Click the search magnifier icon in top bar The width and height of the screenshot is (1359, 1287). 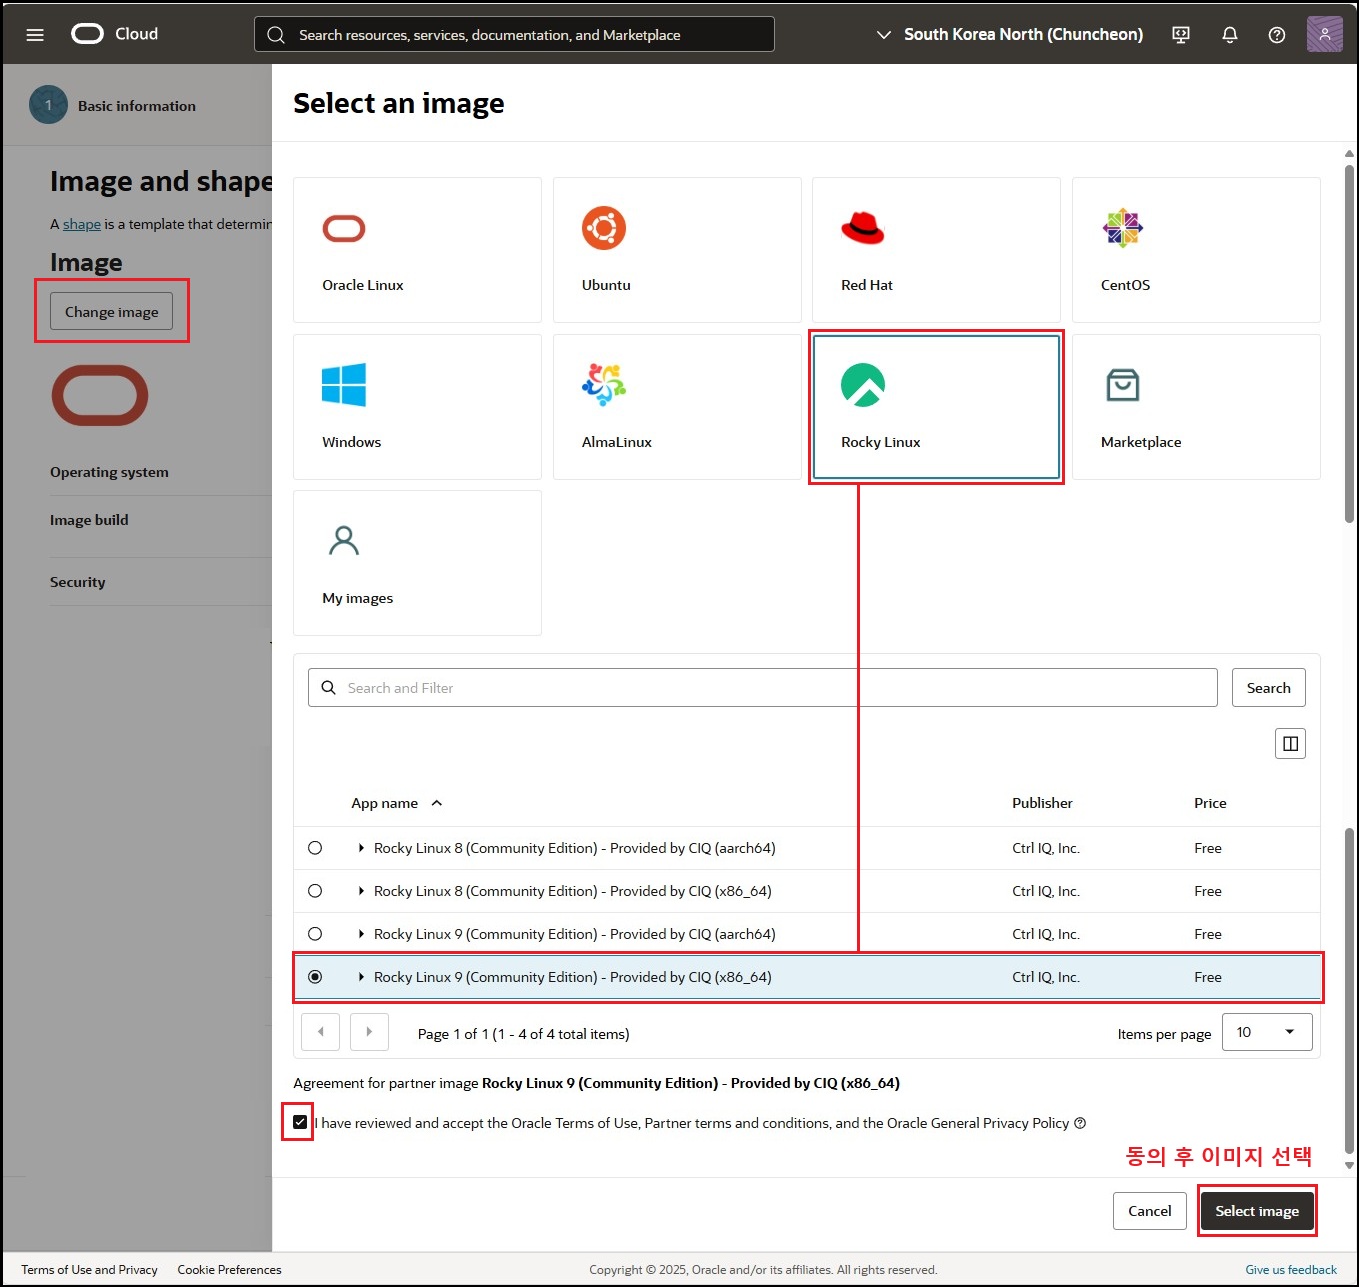(276, 35)
